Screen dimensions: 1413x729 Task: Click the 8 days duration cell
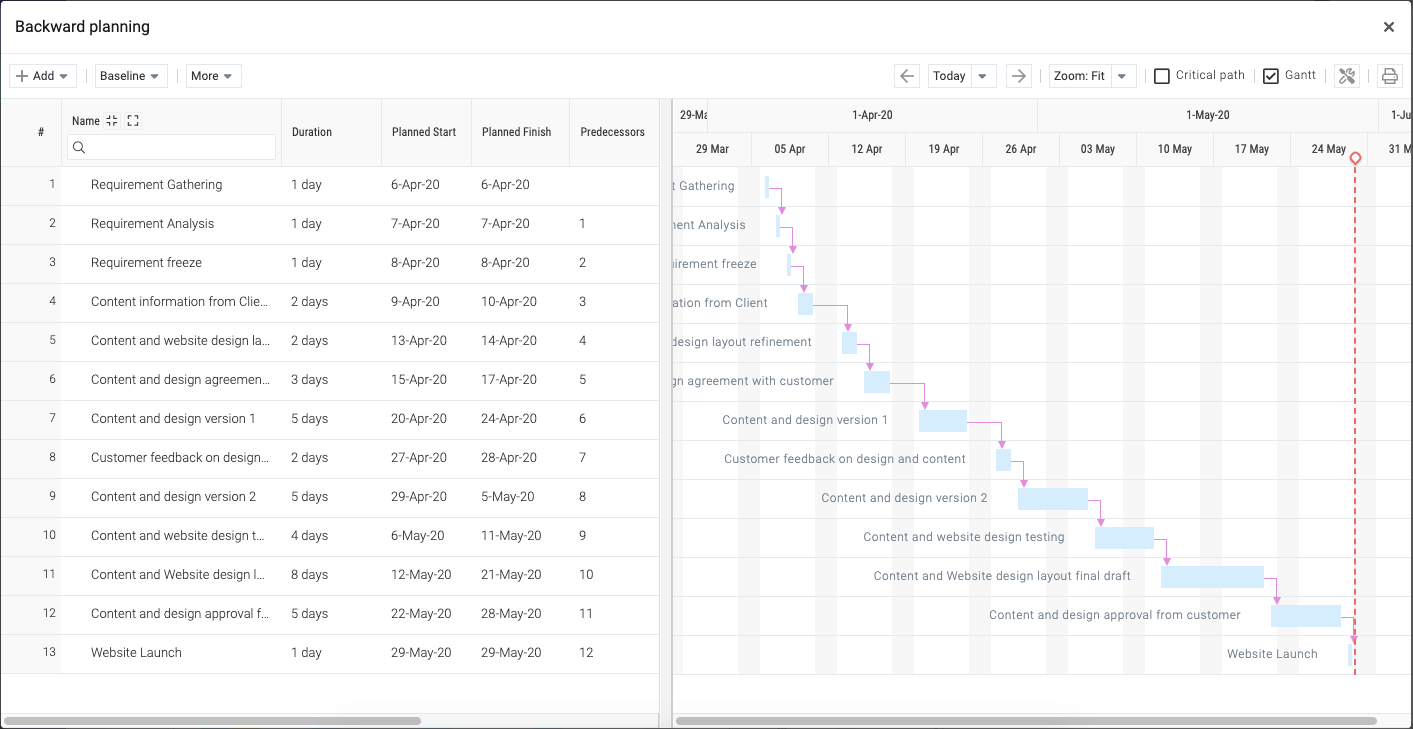pyautogui.click(x=331, y=575)
